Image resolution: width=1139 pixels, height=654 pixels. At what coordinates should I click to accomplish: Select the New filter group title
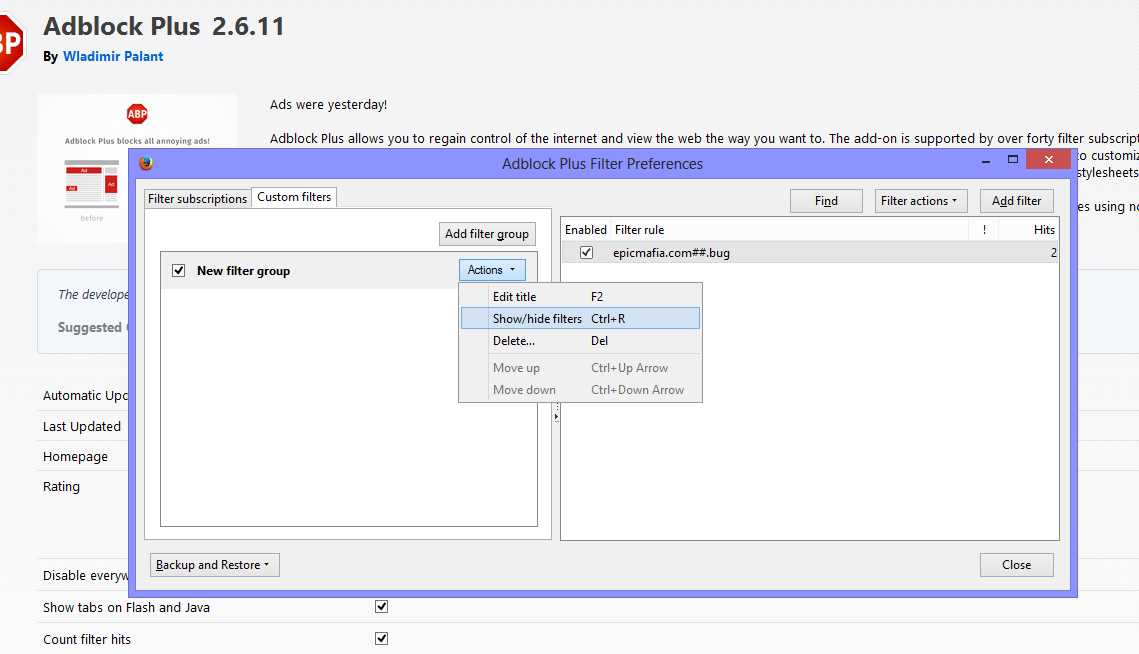[243, 270]
